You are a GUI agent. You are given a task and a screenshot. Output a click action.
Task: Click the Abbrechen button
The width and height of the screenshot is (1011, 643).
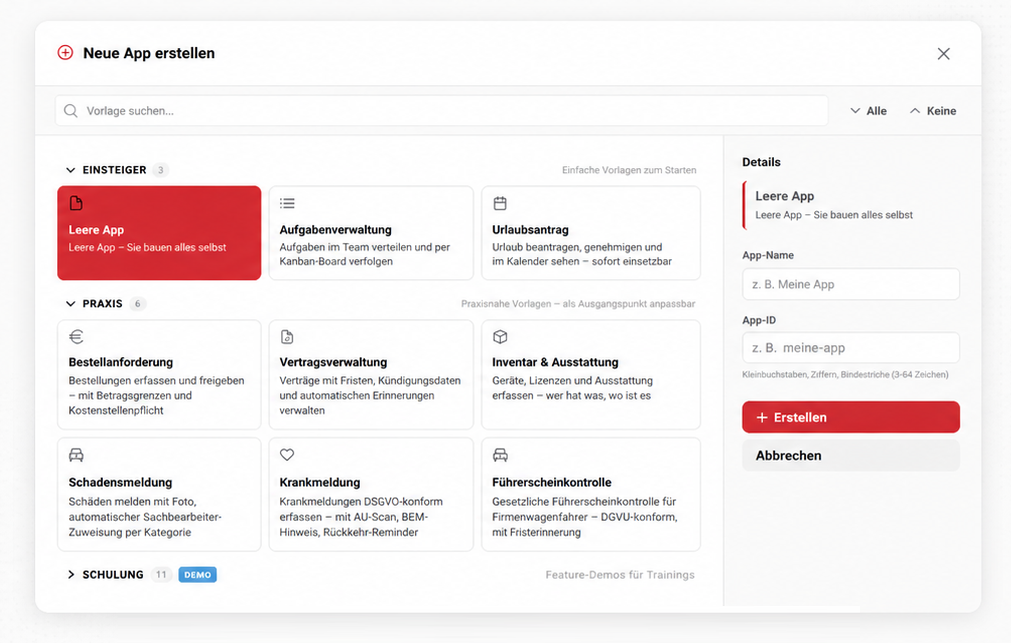pos(850,455)
